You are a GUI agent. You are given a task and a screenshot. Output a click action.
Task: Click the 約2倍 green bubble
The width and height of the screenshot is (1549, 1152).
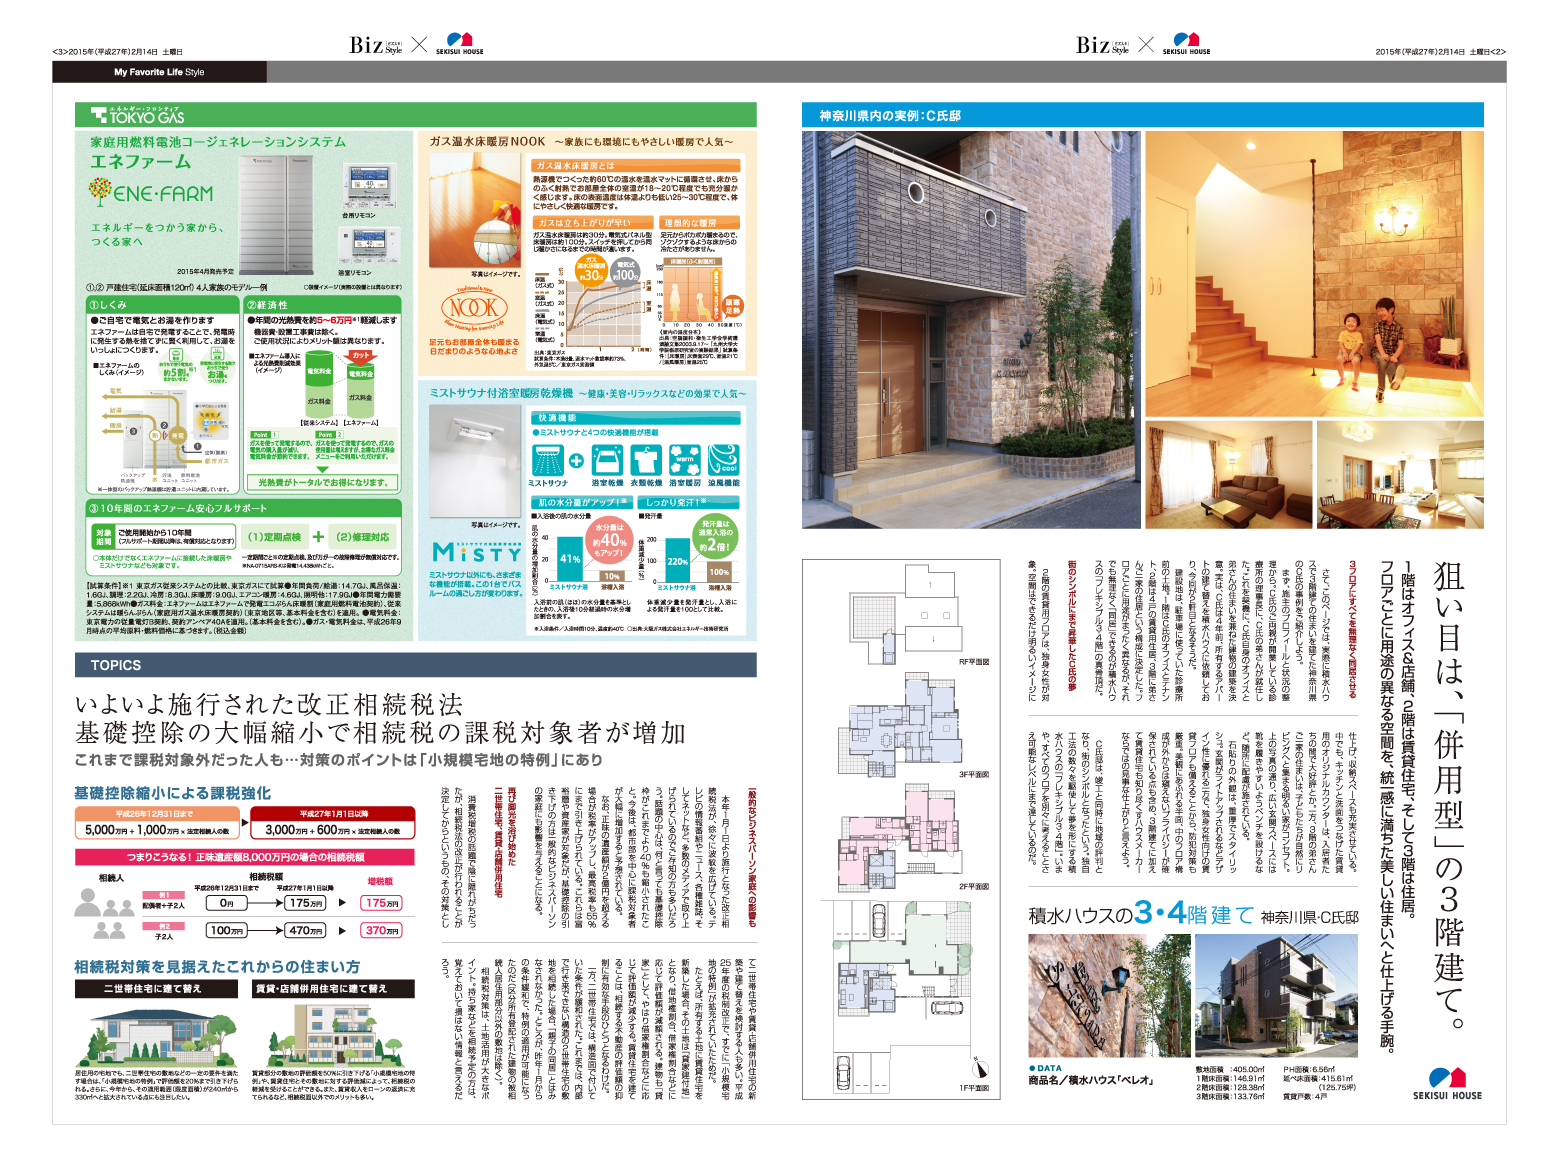click(x=715, y=537)
